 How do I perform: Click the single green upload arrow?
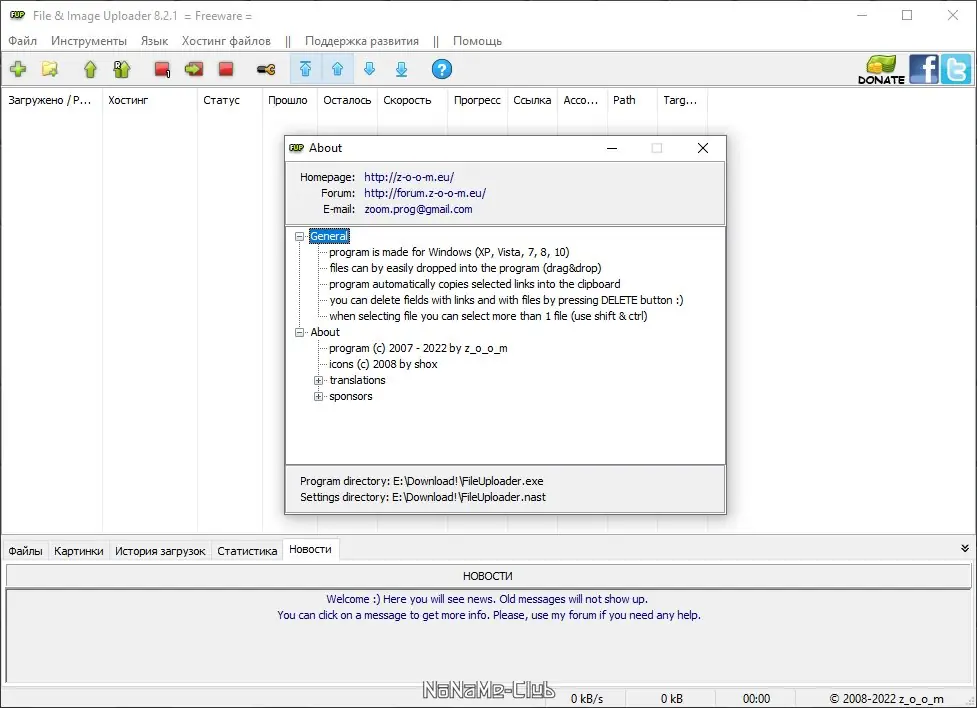tap(90, 69)
